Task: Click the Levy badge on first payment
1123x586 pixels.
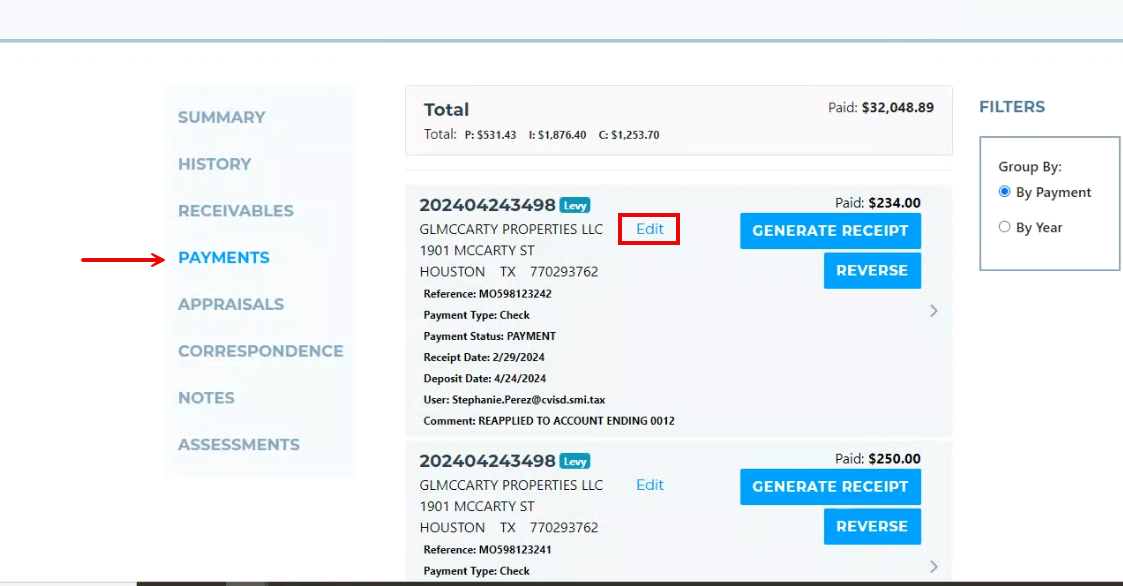Action: [575, 206]
